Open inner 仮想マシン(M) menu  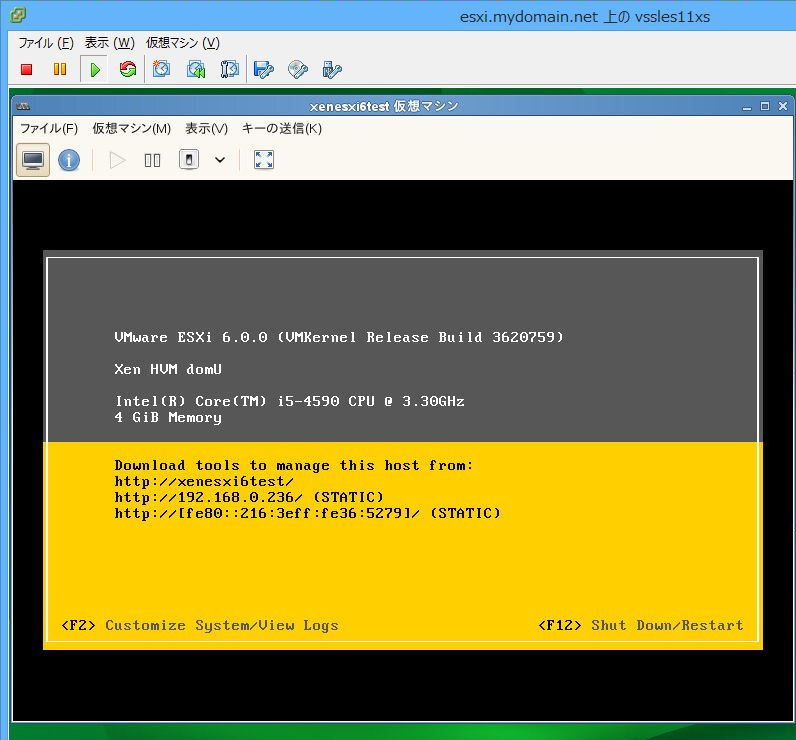pos(131,128)
